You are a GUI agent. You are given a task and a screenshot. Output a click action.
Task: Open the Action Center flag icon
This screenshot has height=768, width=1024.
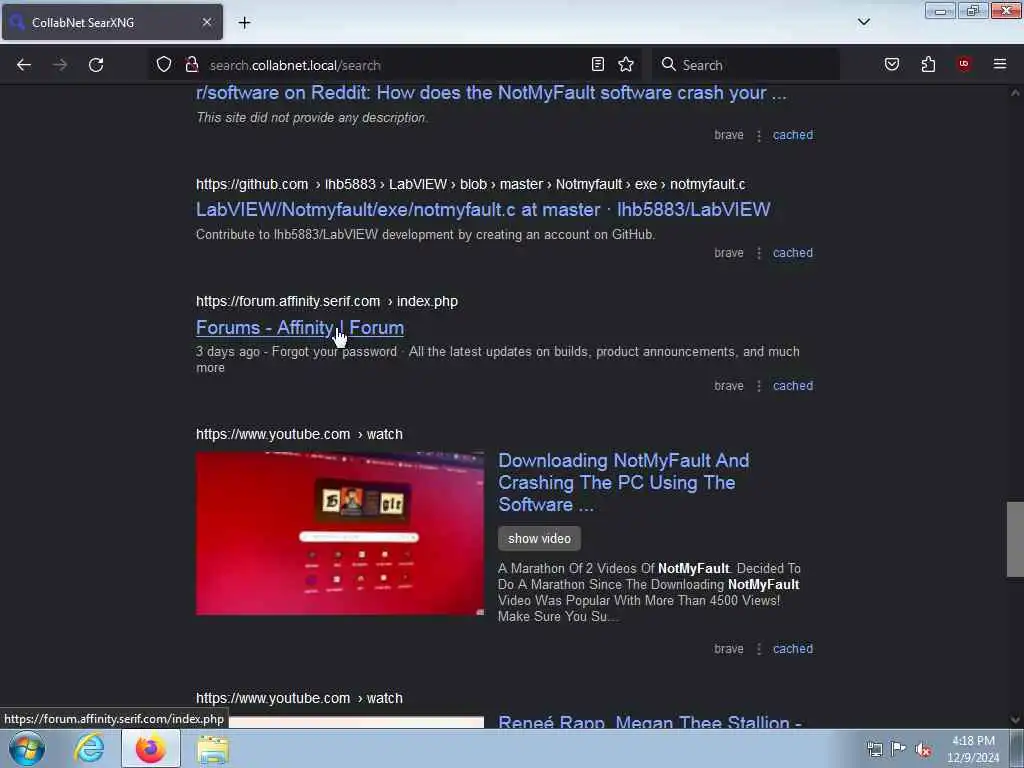pos(899,748)
